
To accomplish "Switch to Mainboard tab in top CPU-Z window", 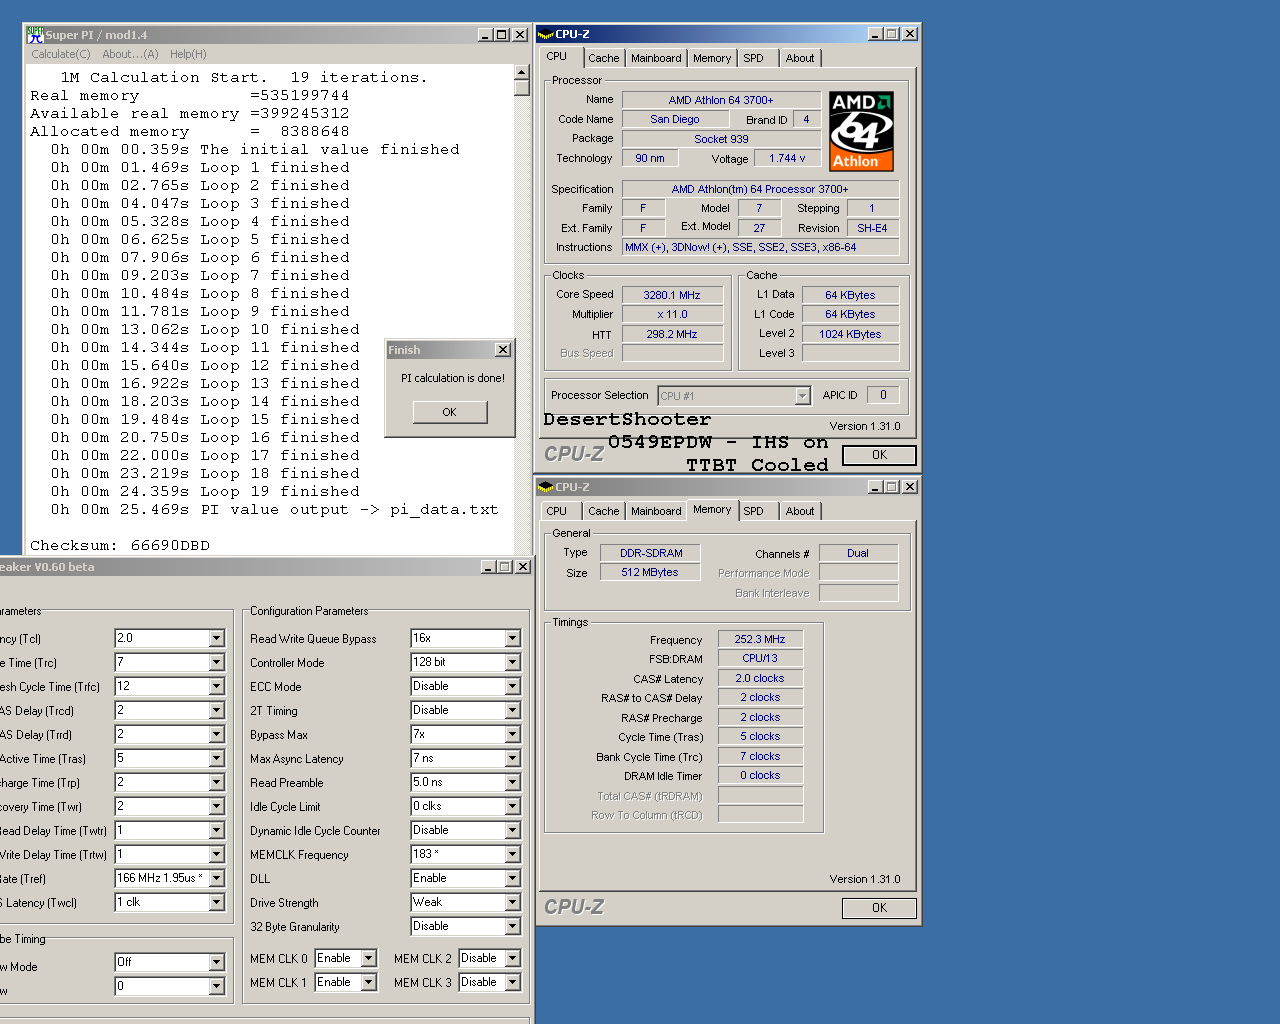I will pos(656,58).
